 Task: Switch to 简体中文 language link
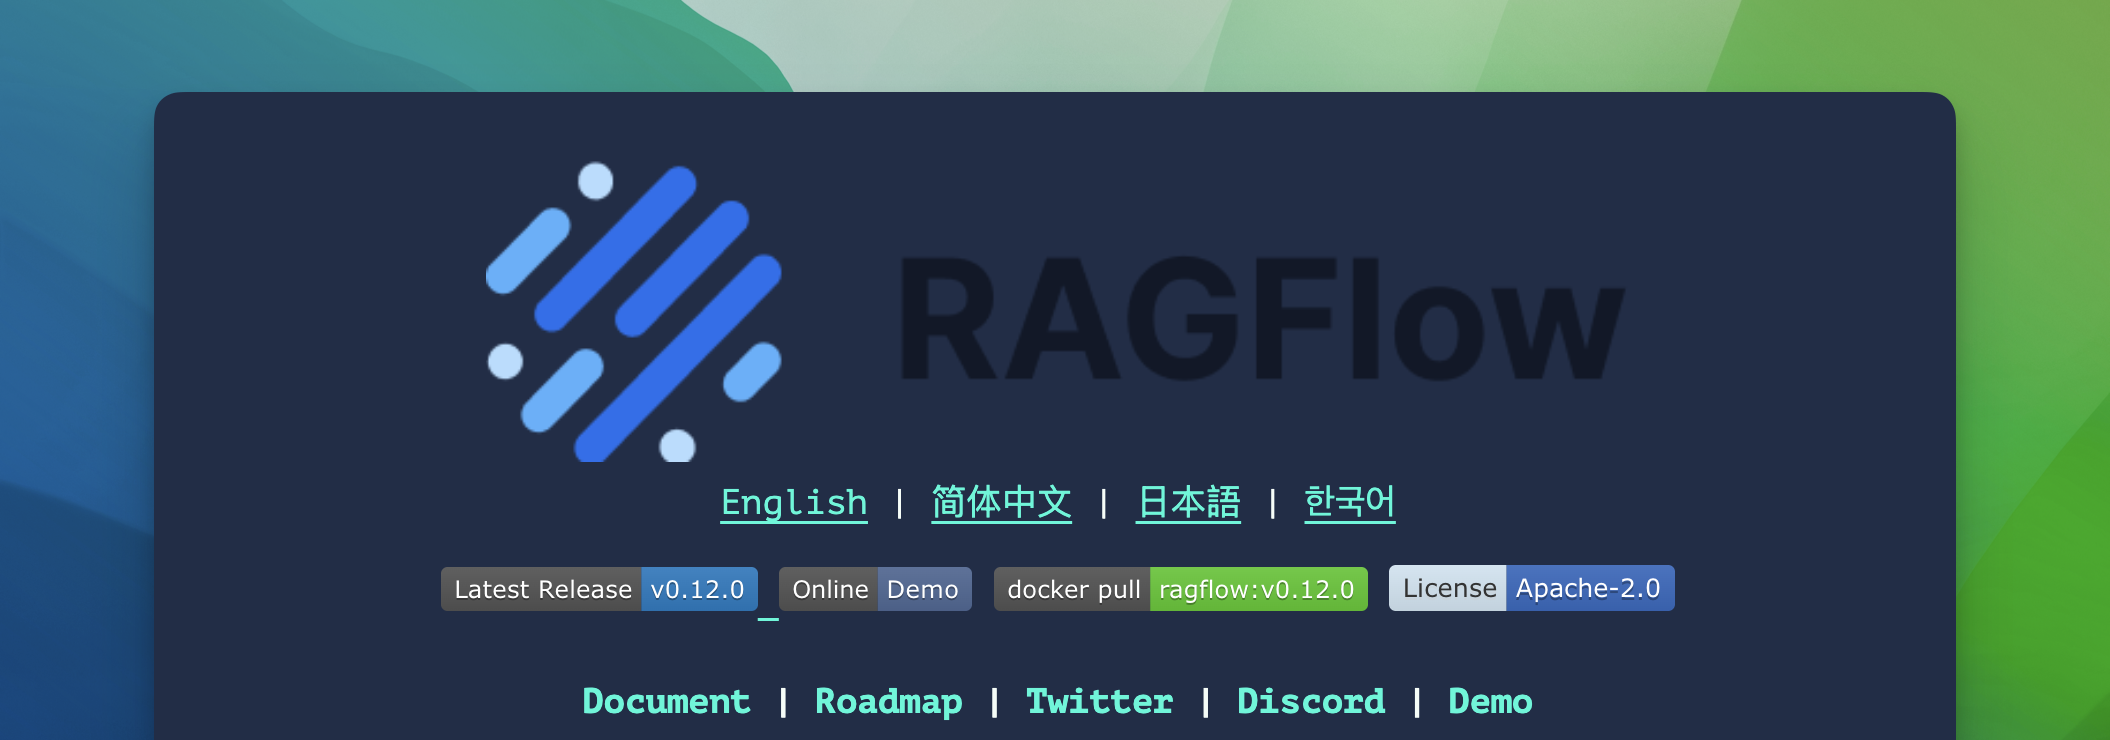coord(1001,502)
